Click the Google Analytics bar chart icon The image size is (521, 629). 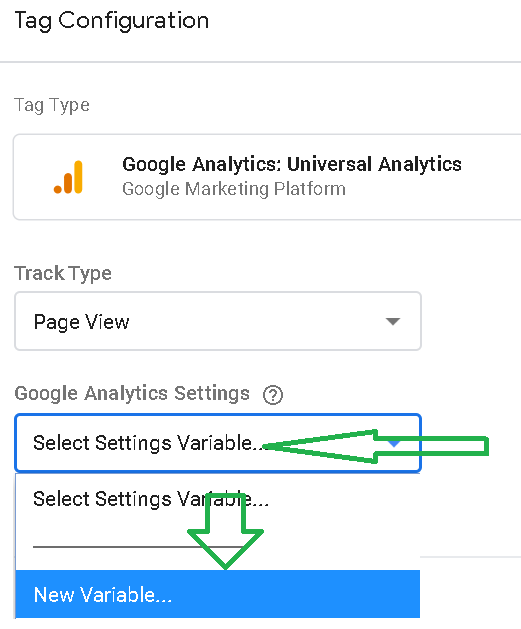69,177
